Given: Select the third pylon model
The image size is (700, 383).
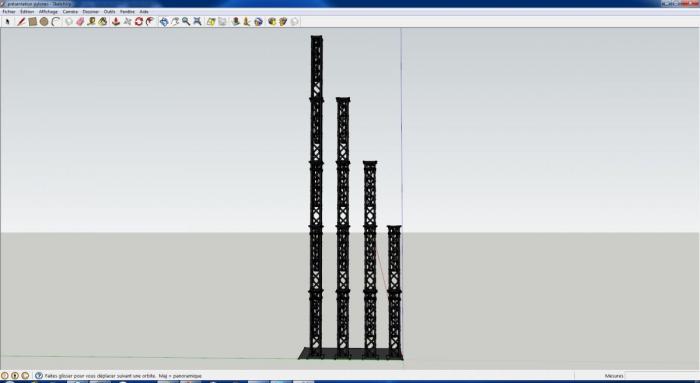Looking at the screenshot, I should [370, 260].
